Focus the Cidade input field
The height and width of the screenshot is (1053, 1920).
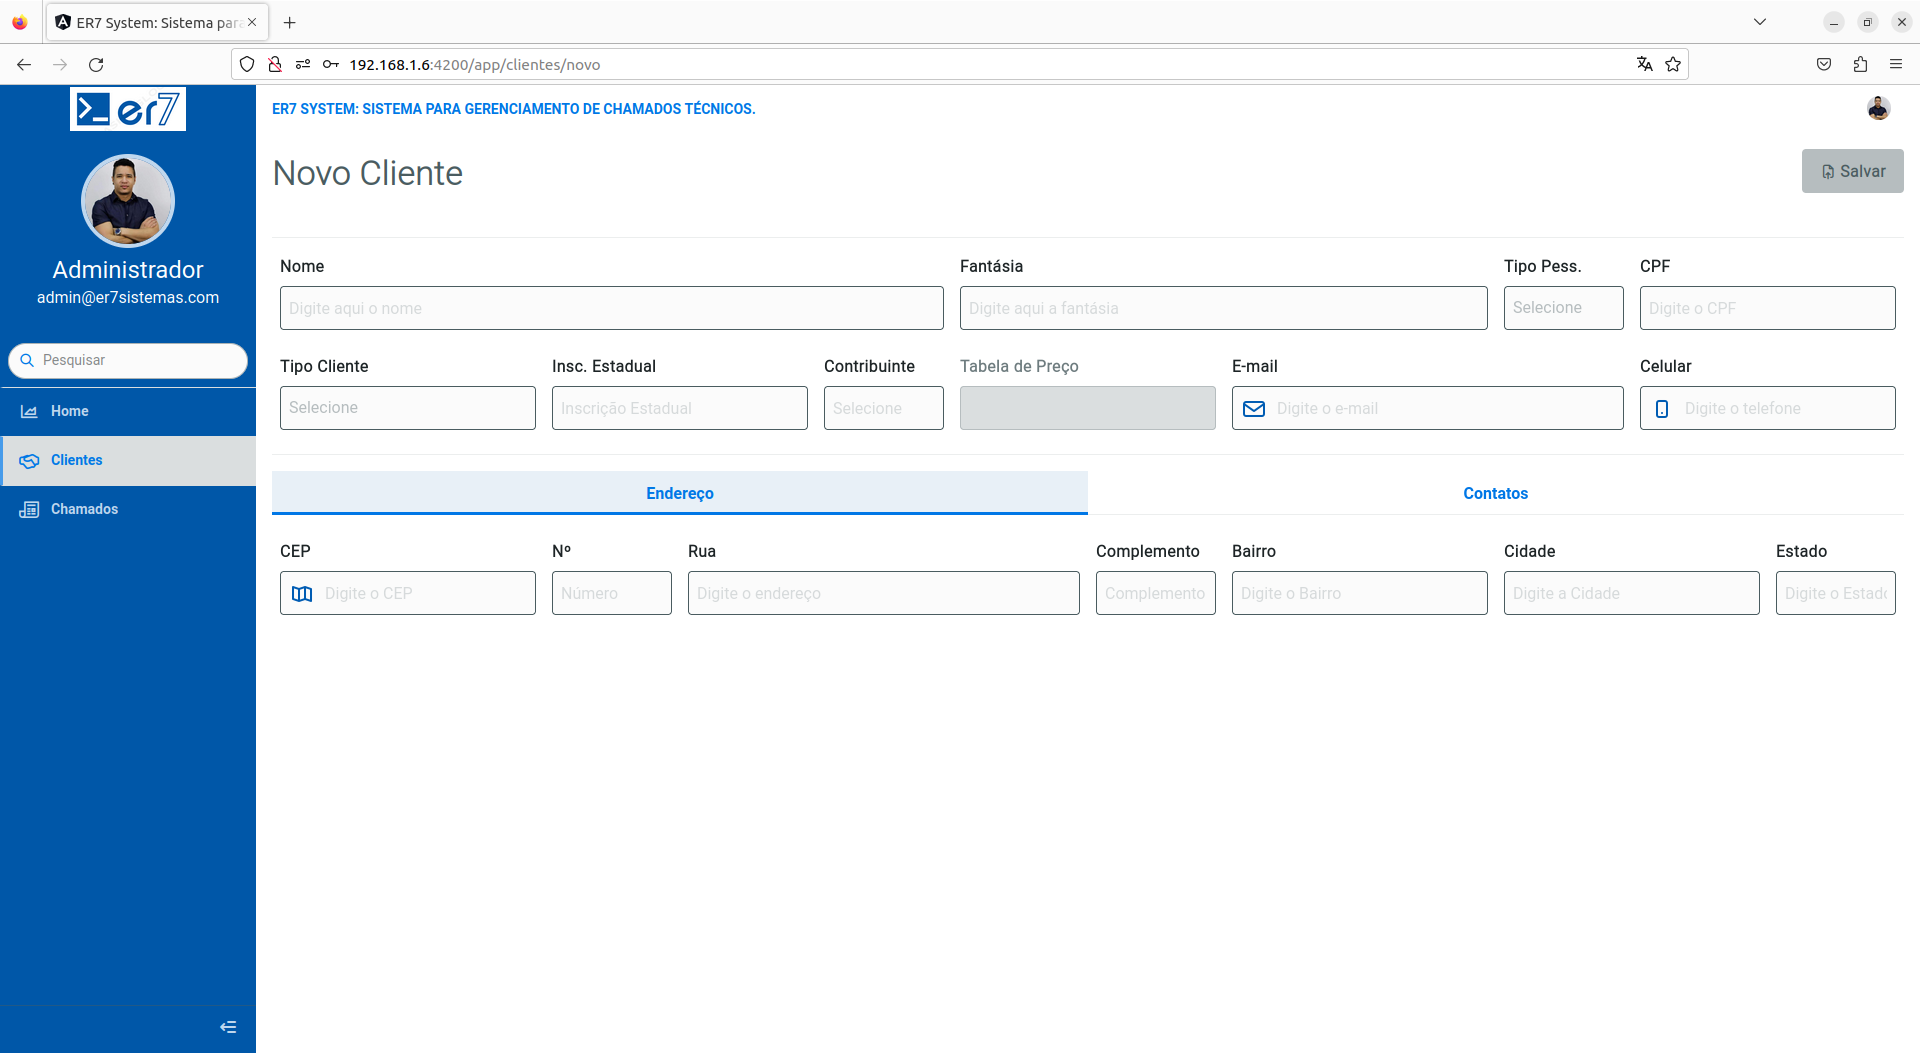click(x=1632, y=593)
